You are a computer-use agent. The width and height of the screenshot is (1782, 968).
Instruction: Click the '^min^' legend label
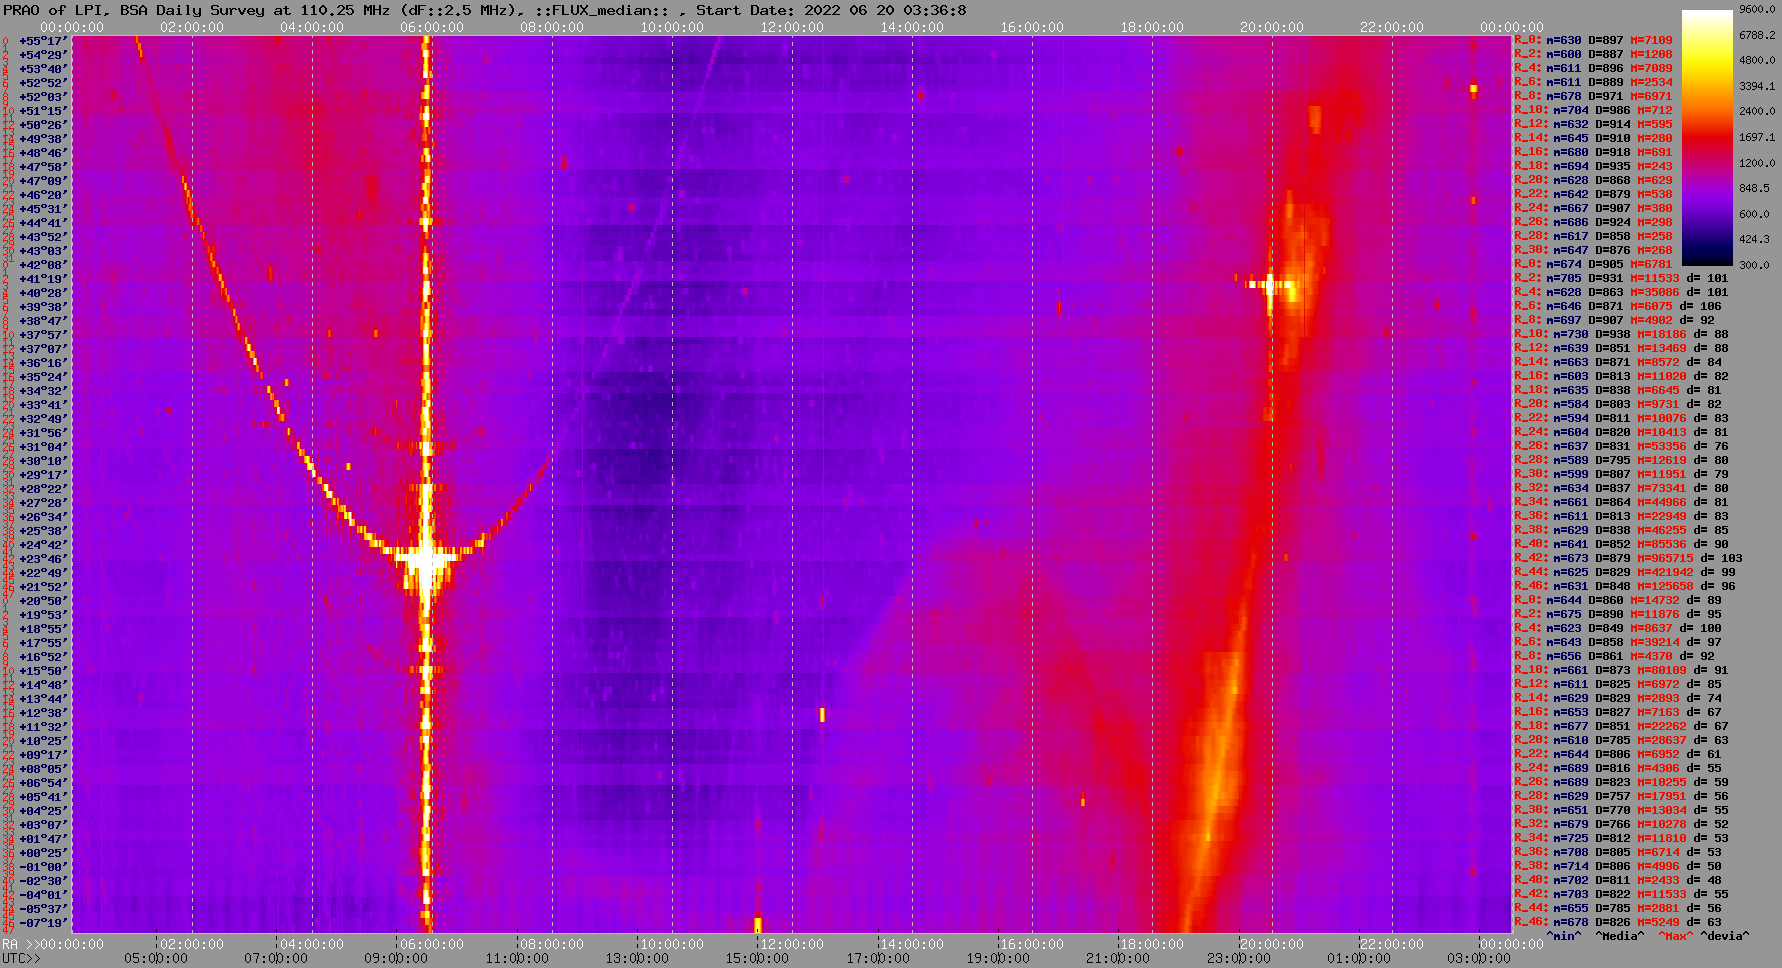pyautogui.click(x=1564, y=936)
